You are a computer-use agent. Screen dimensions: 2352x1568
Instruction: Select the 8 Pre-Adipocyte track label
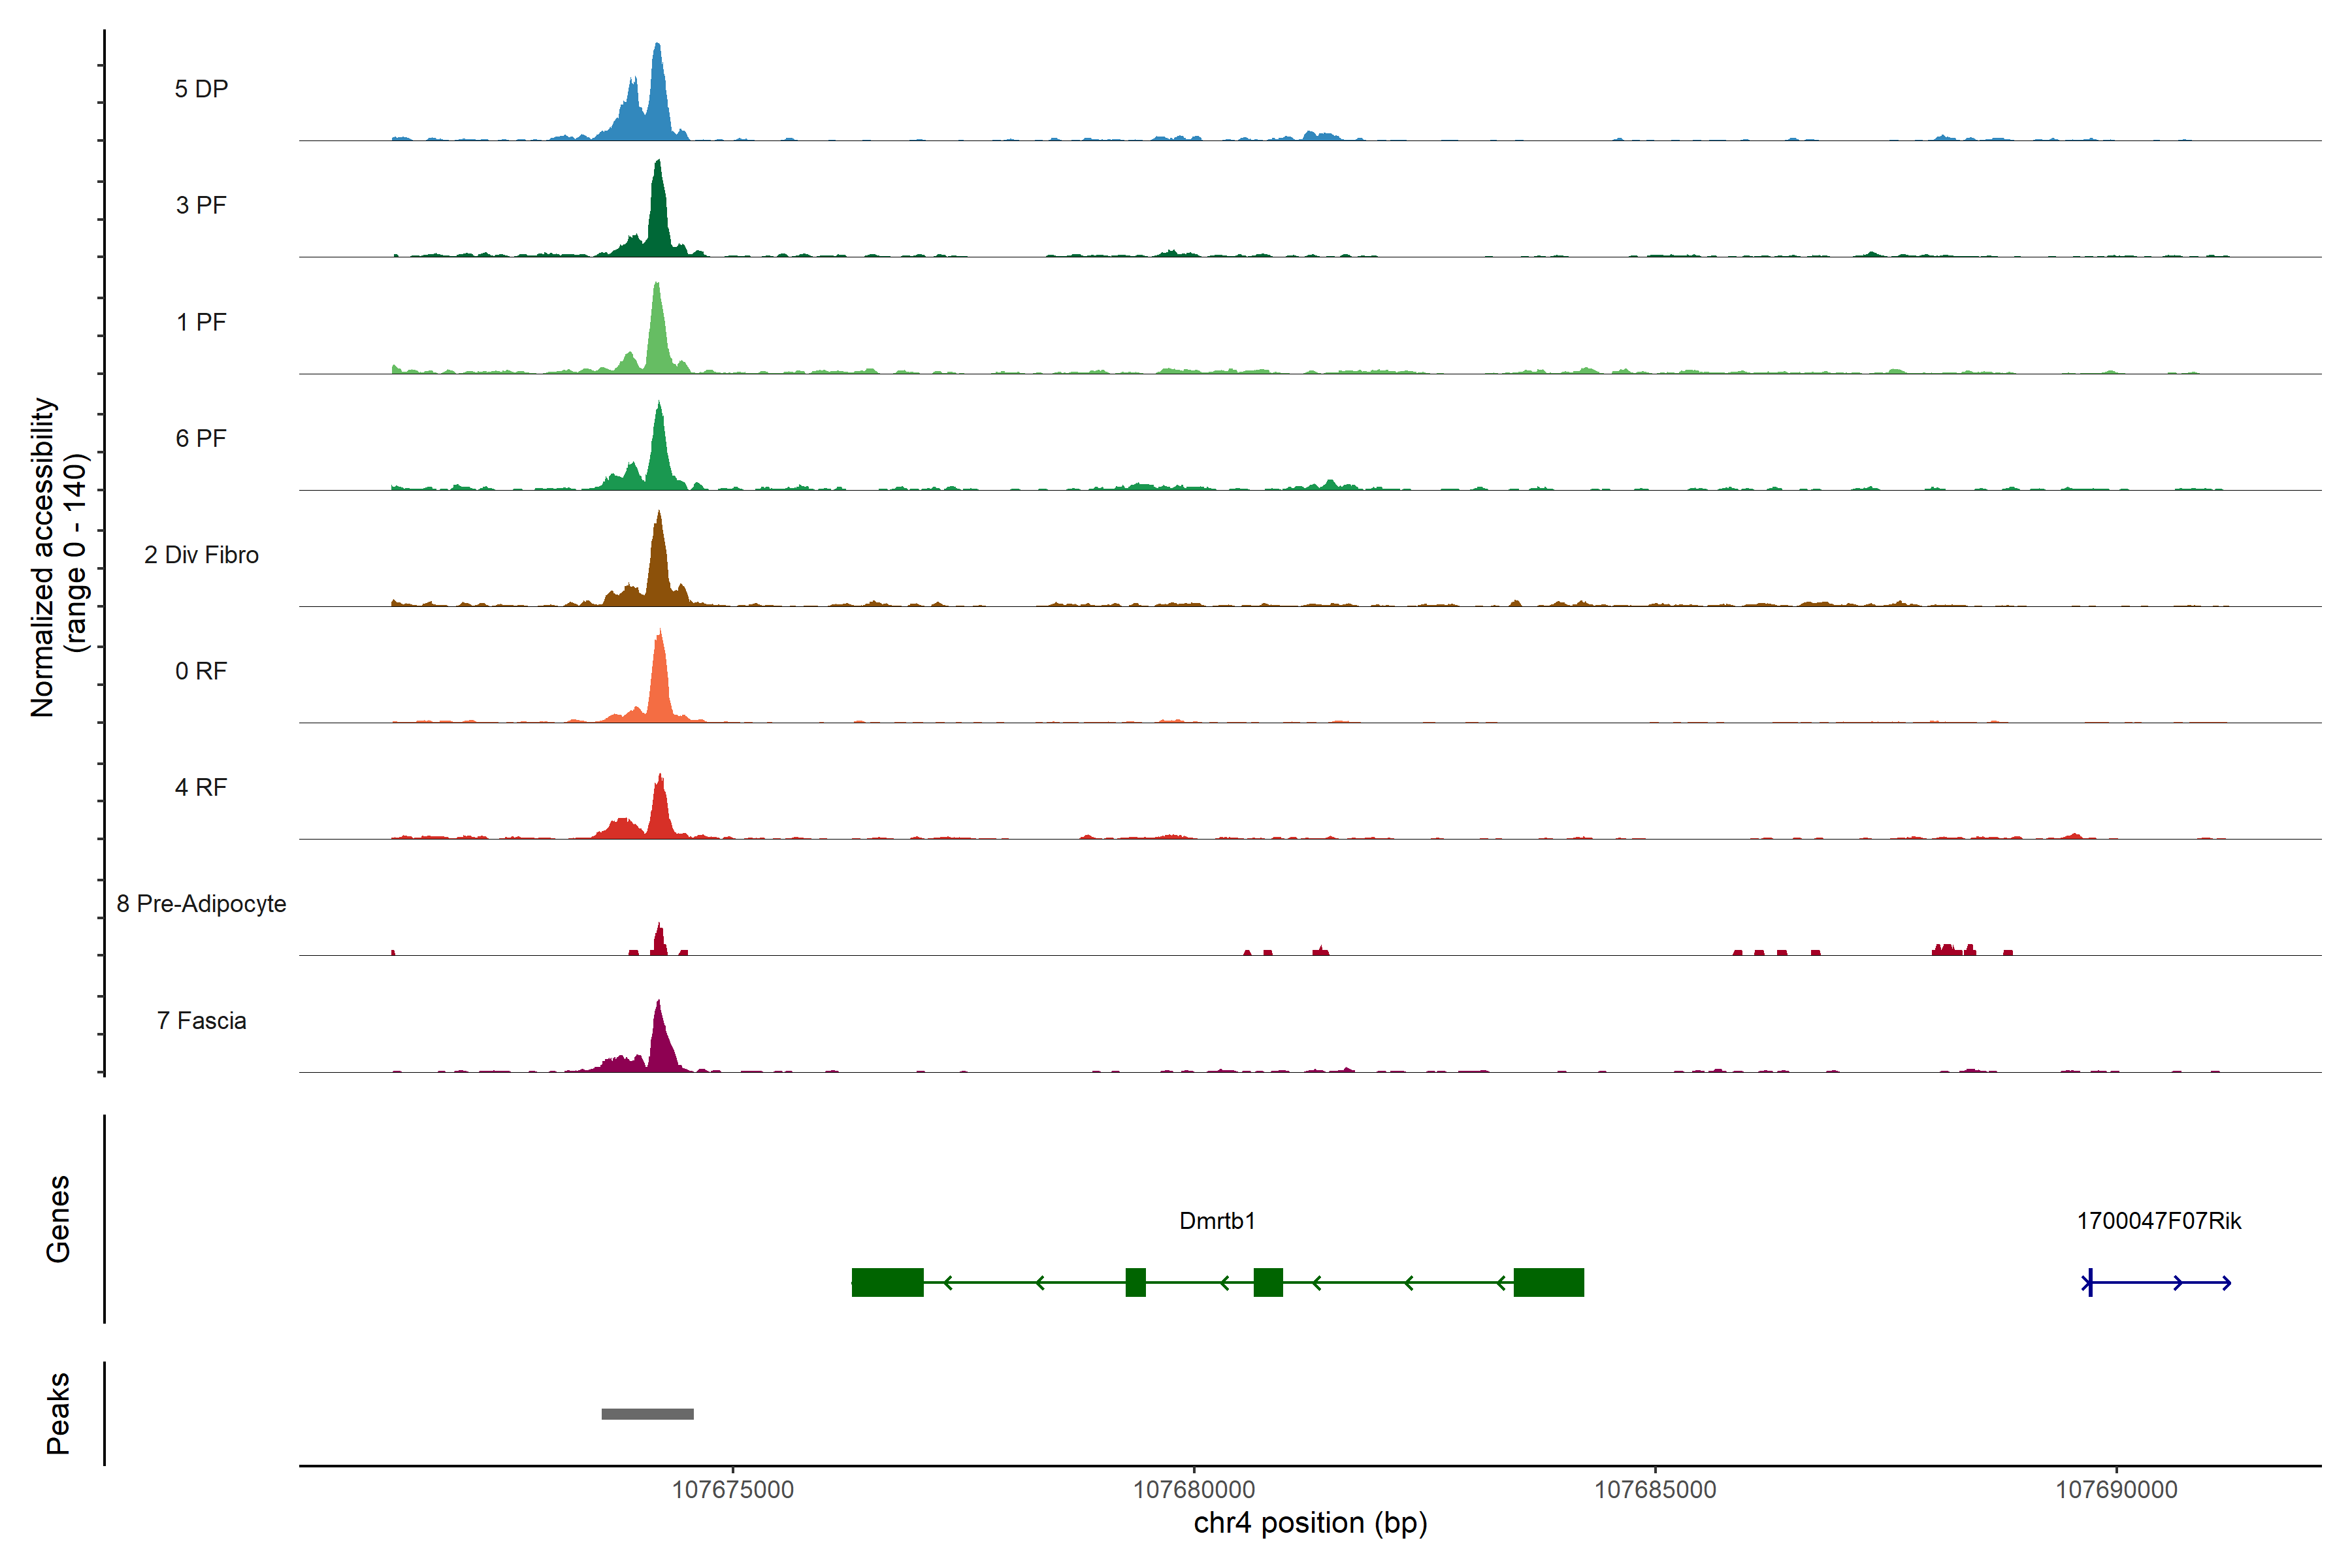click(x=201, y=903)
